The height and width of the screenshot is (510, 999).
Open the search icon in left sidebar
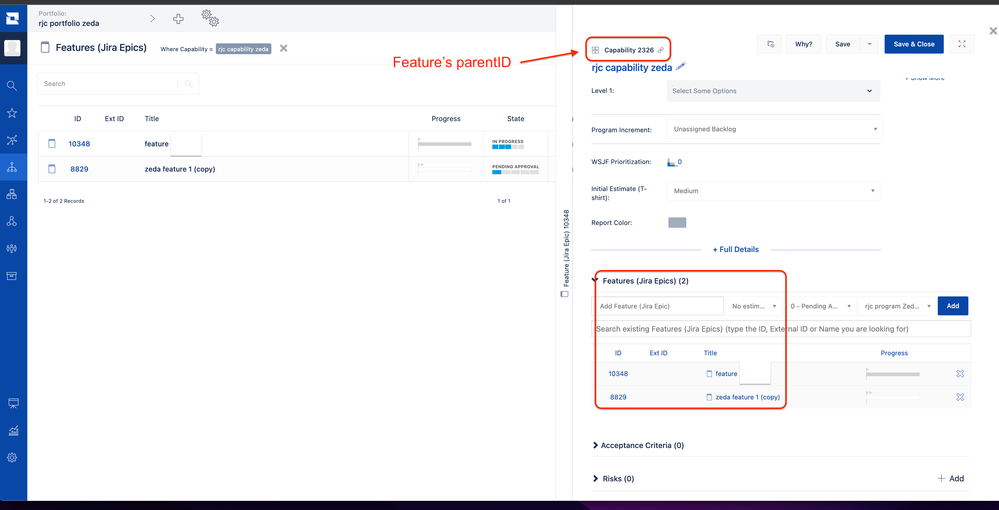click(x=12, y=85)
